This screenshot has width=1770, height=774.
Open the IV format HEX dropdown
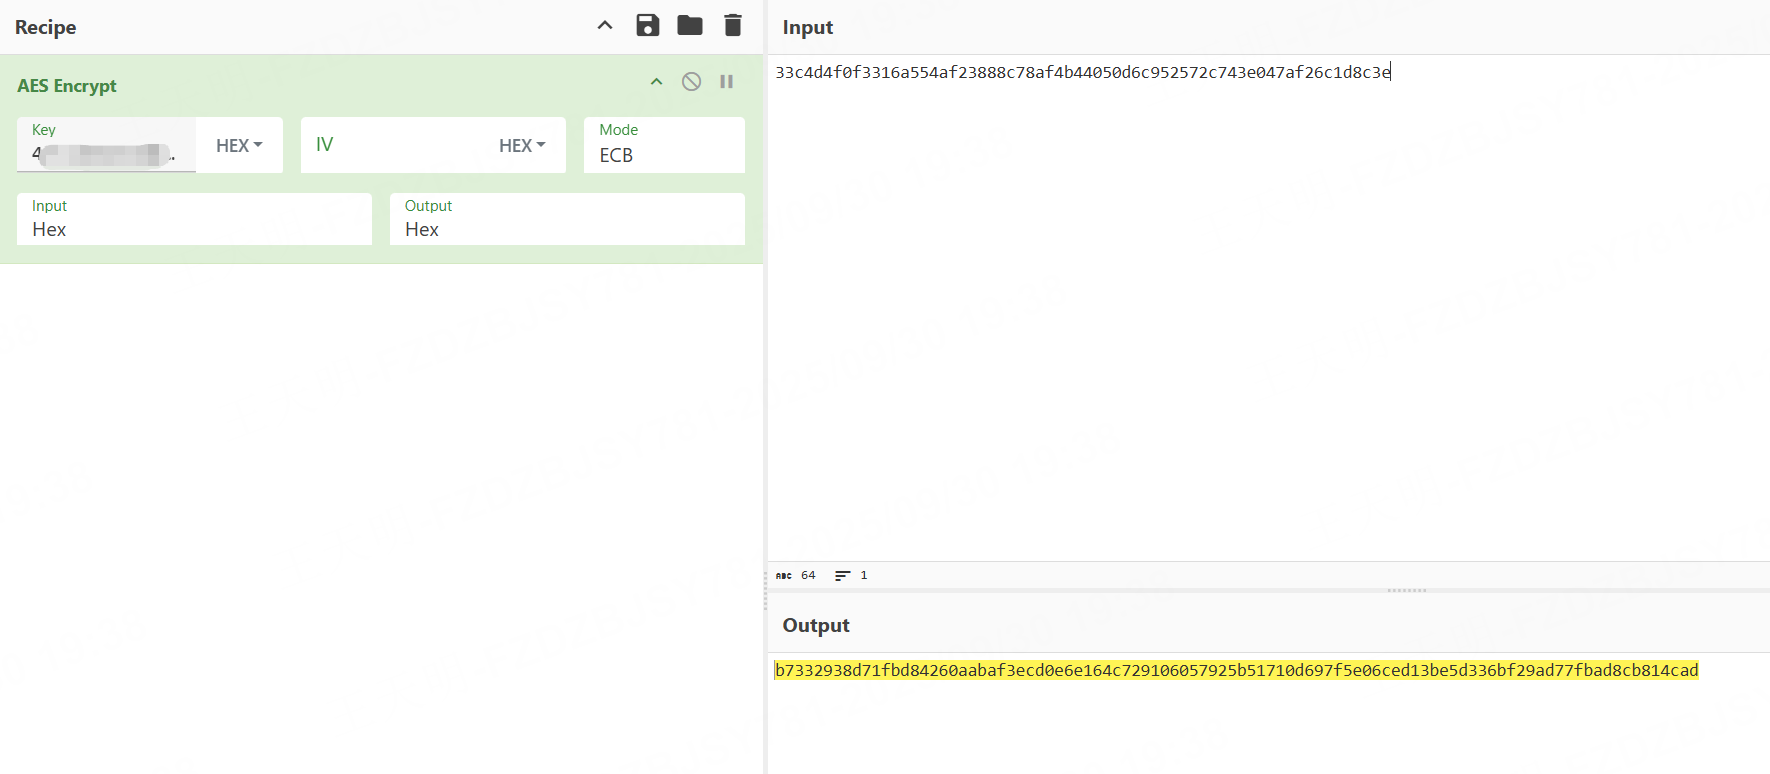522,145
